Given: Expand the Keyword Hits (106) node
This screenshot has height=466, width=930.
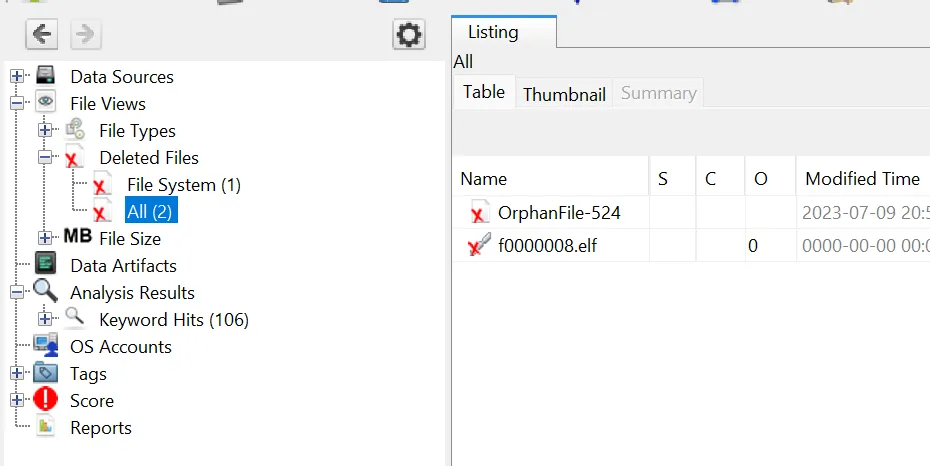Looking at the screenshot, I should pos(45,320).
